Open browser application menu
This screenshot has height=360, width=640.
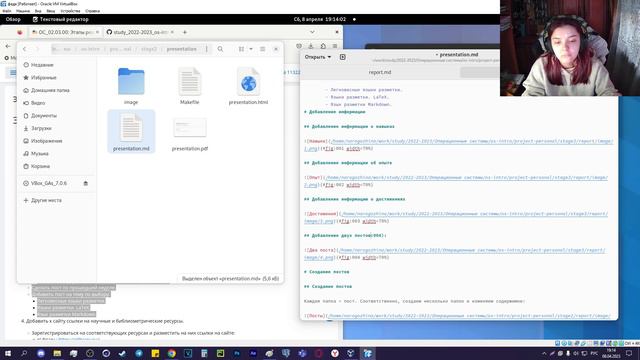pos(335,46)
